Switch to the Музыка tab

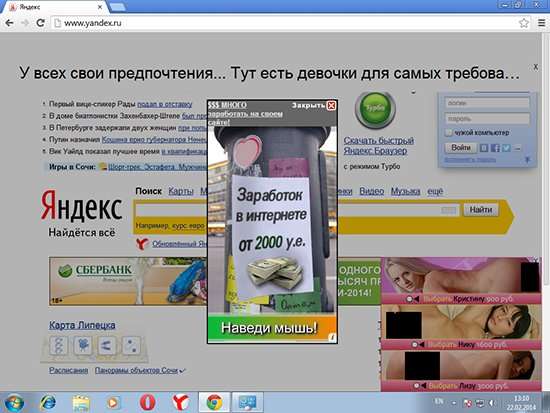tap(405, 191)
